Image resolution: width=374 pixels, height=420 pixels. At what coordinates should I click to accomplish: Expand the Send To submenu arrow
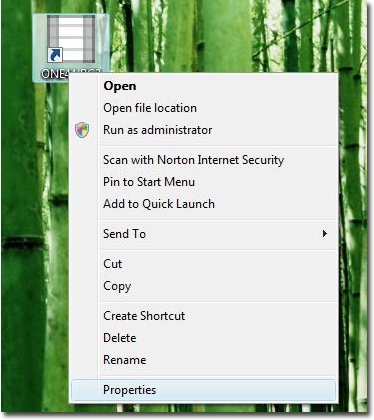pos(325,234)
